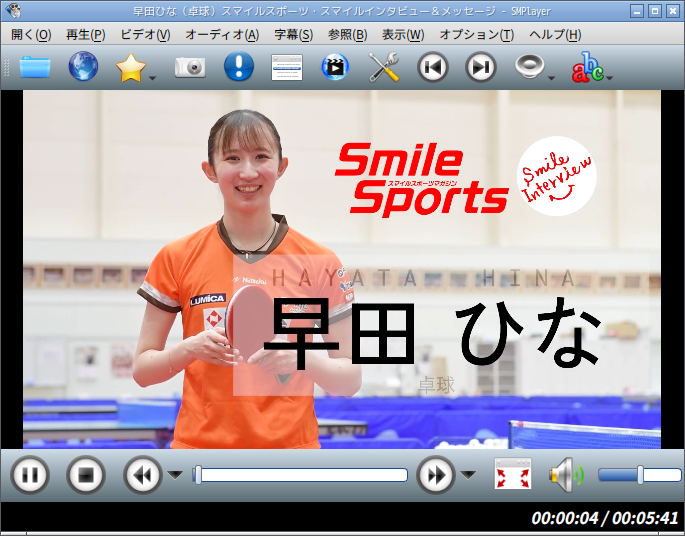Screen dimensions: 685x536
Task: Click the volume slider
Action: 640,475
